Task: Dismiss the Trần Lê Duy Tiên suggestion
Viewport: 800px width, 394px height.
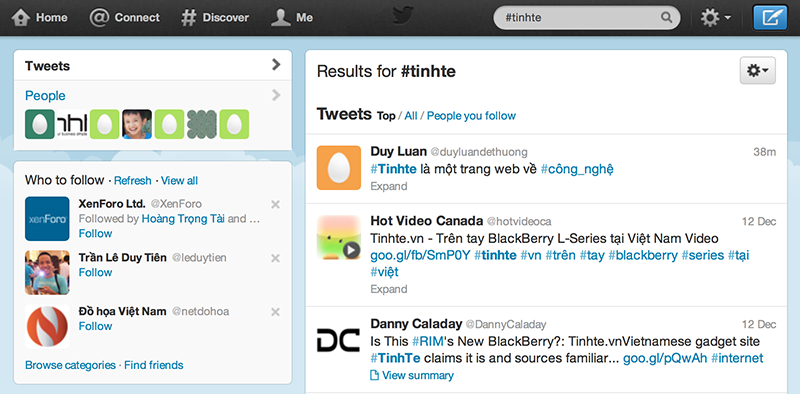Action: coord(275,258)
